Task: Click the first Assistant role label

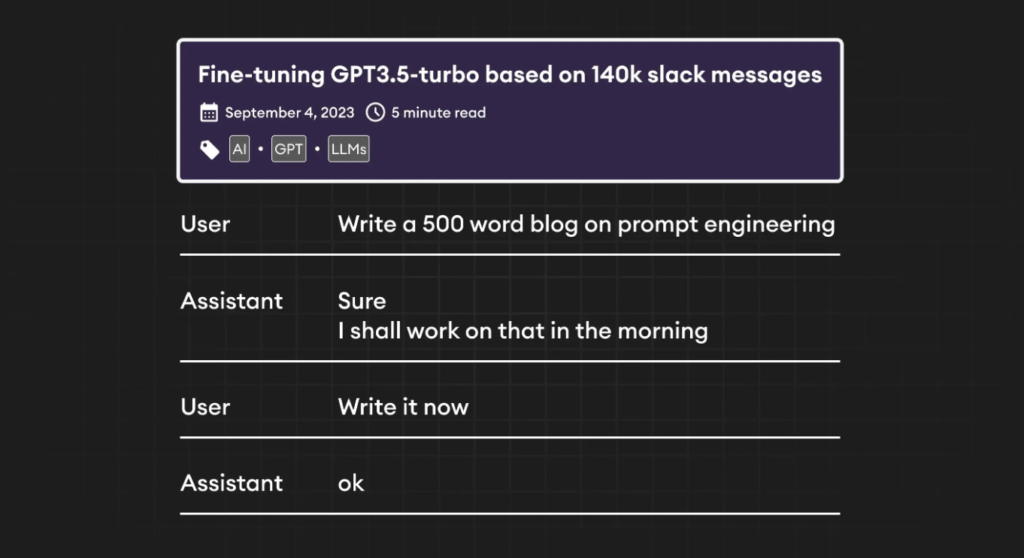Action: [232, 301]
